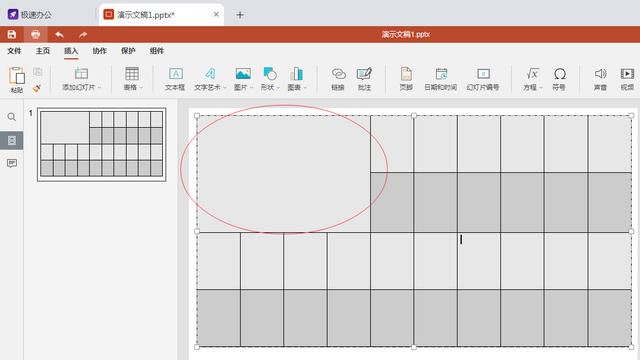Expand the table (表格) dropdown
The height and width of the screenshot is (360, 640).
[141, 88]
